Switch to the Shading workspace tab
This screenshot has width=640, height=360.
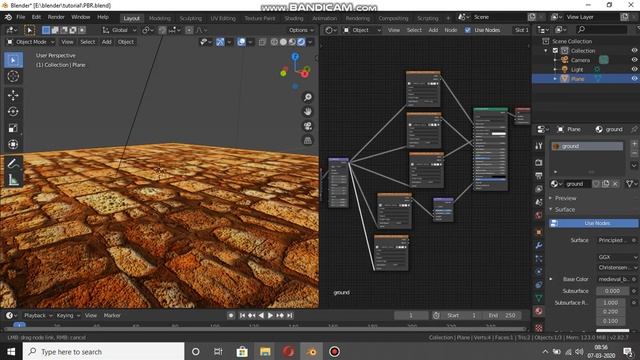click(x=294, y=18)
